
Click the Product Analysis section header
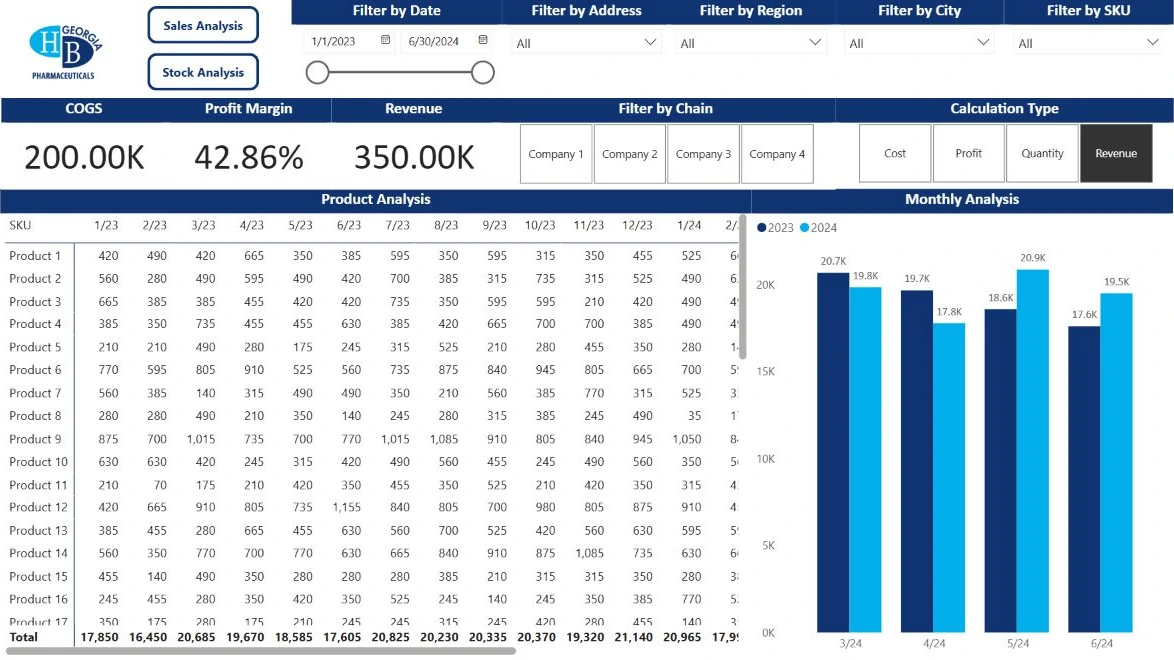(x=376, y=199)
